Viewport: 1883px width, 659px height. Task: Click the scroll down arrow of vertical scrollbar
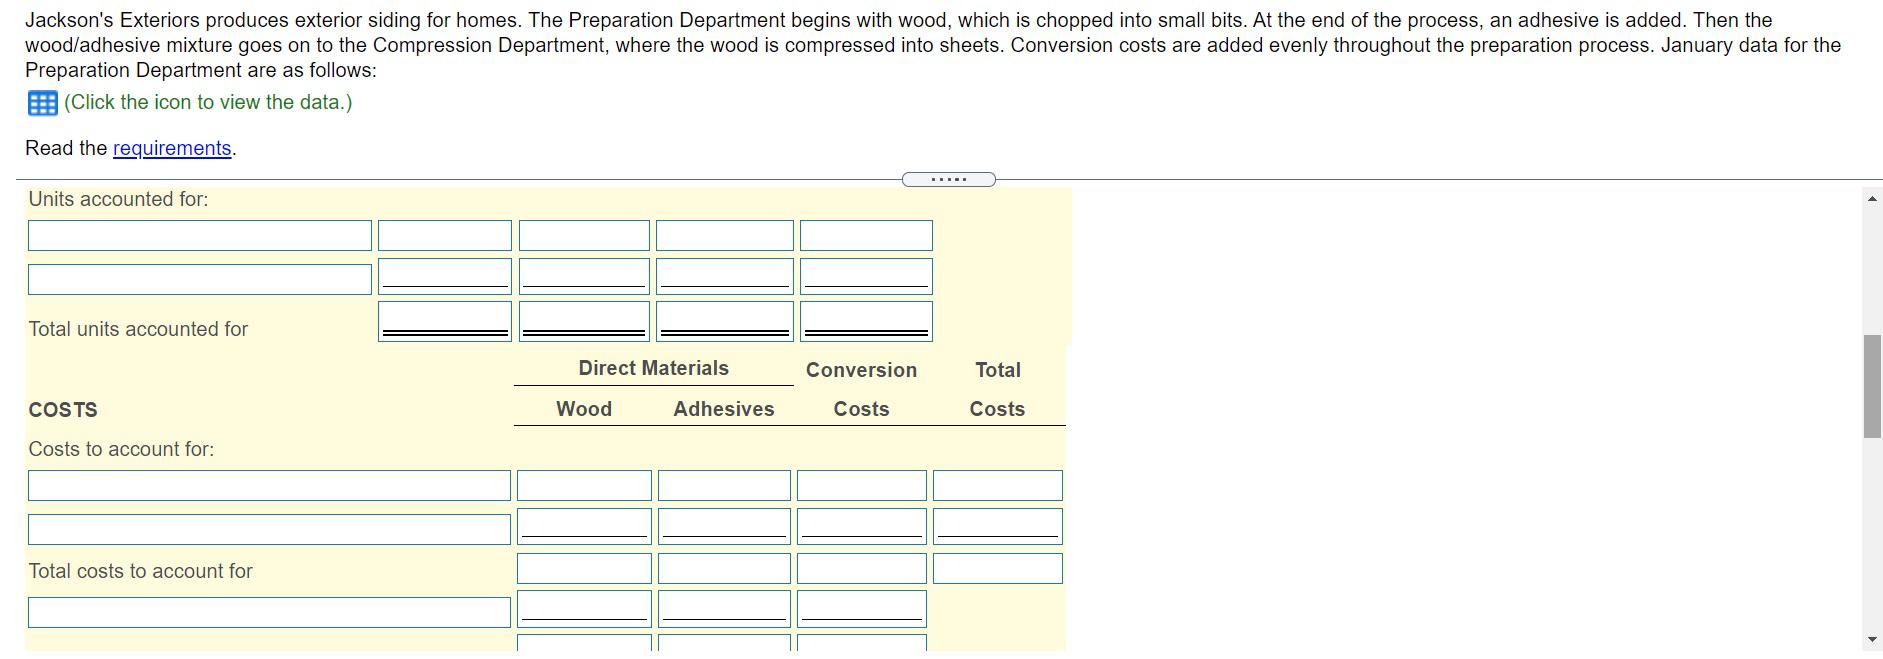click(1872, 640)
